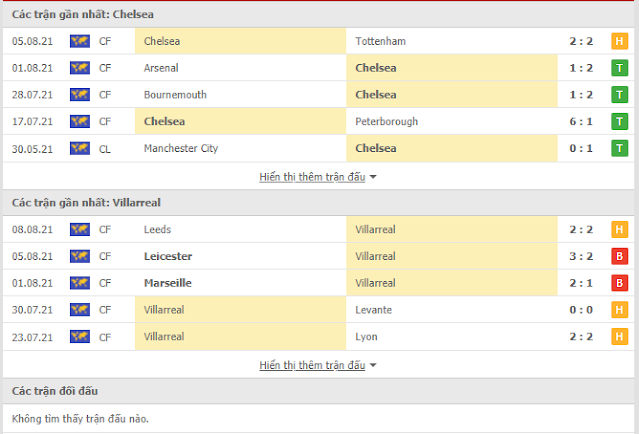The height and width of the screenshot is (434, 639).
Task: Click the red B badge in Marseille row
Action: (x=619, y=283)
